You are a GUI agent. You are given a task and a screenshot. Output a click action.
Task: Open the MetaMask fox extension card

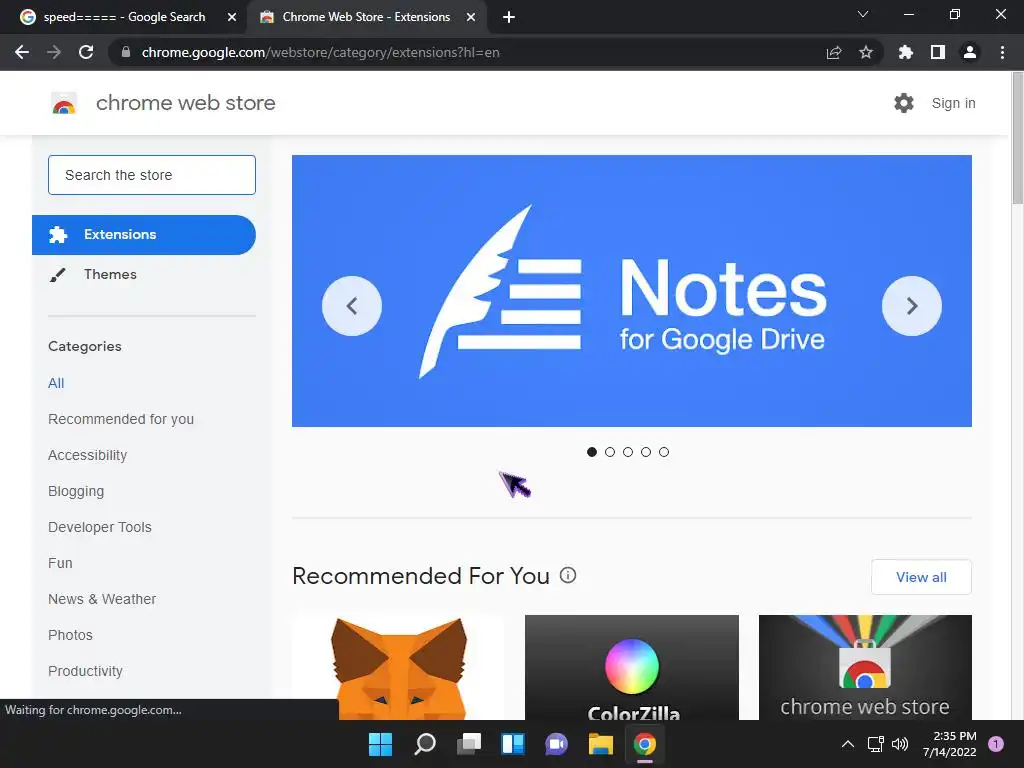398,667
